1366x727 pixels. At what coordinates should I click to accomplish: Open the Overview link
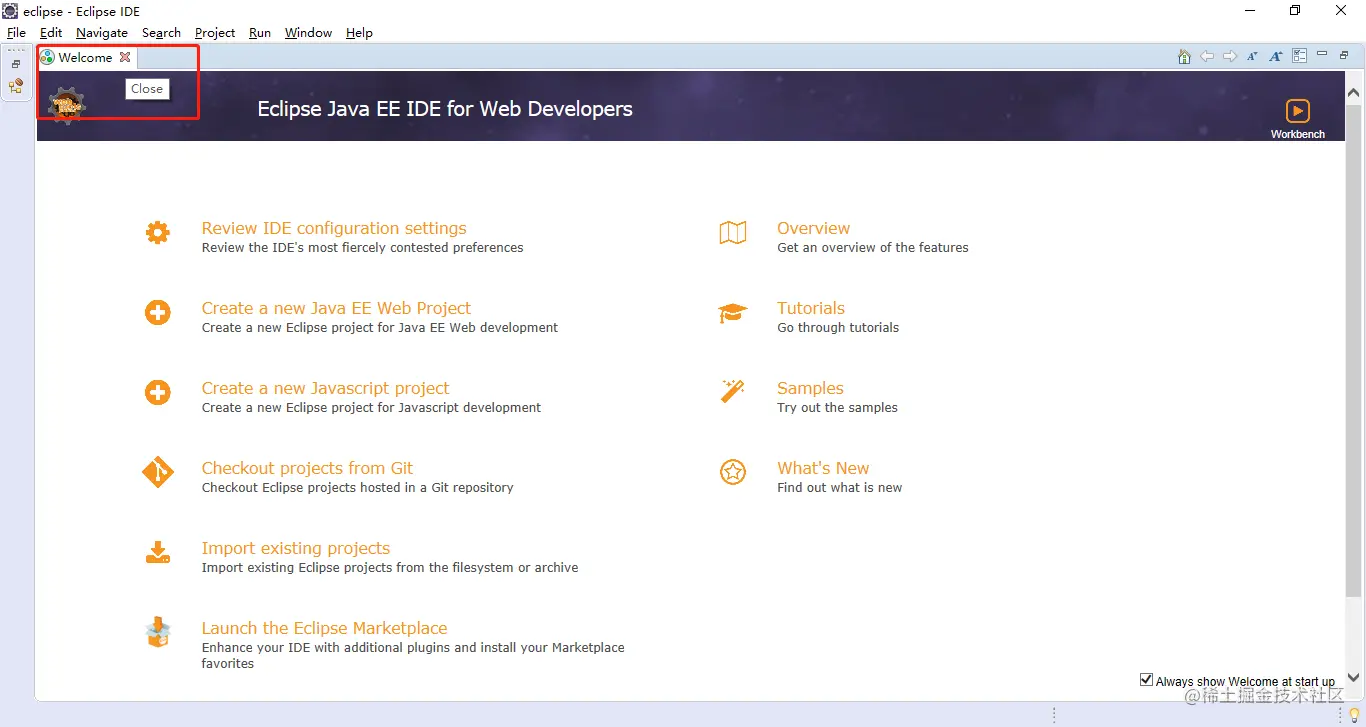pos(813,228)
